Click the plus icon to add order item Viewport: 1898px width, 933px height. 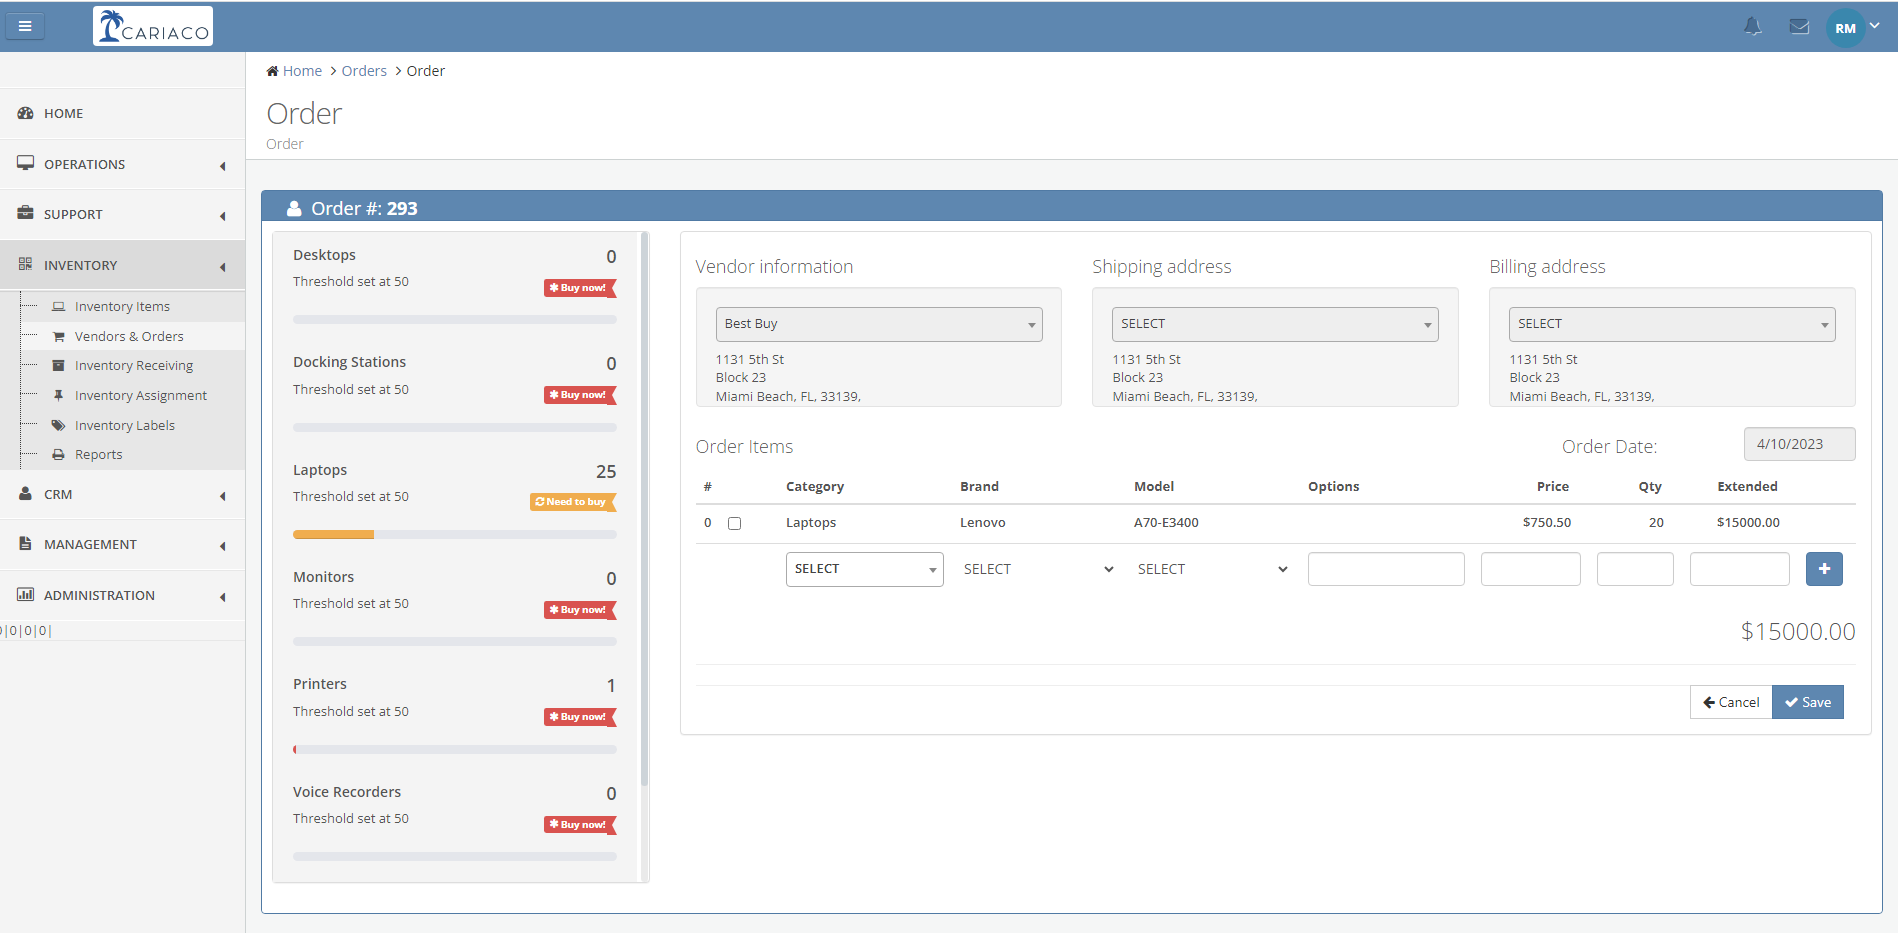click(1824, 569)
